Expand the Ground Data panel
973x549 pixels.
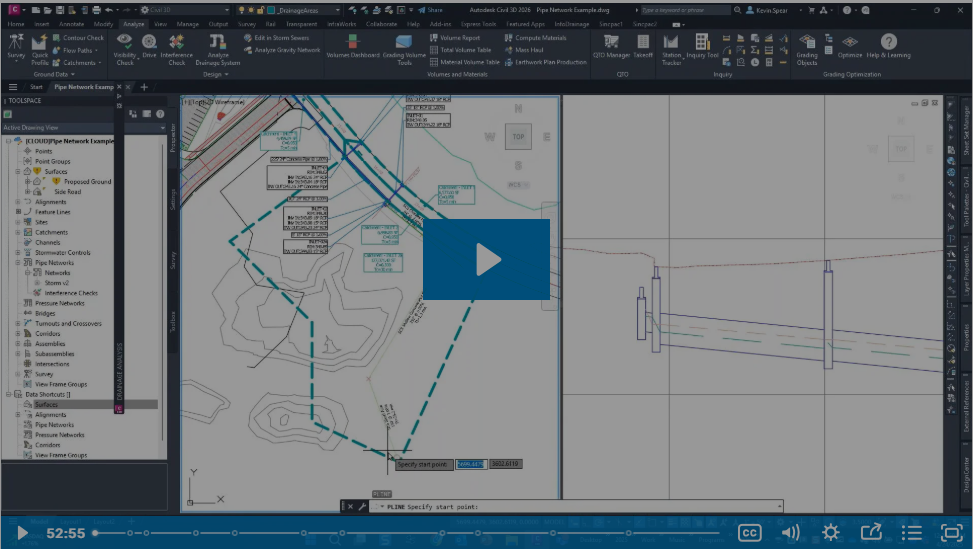tap(54, 74)
